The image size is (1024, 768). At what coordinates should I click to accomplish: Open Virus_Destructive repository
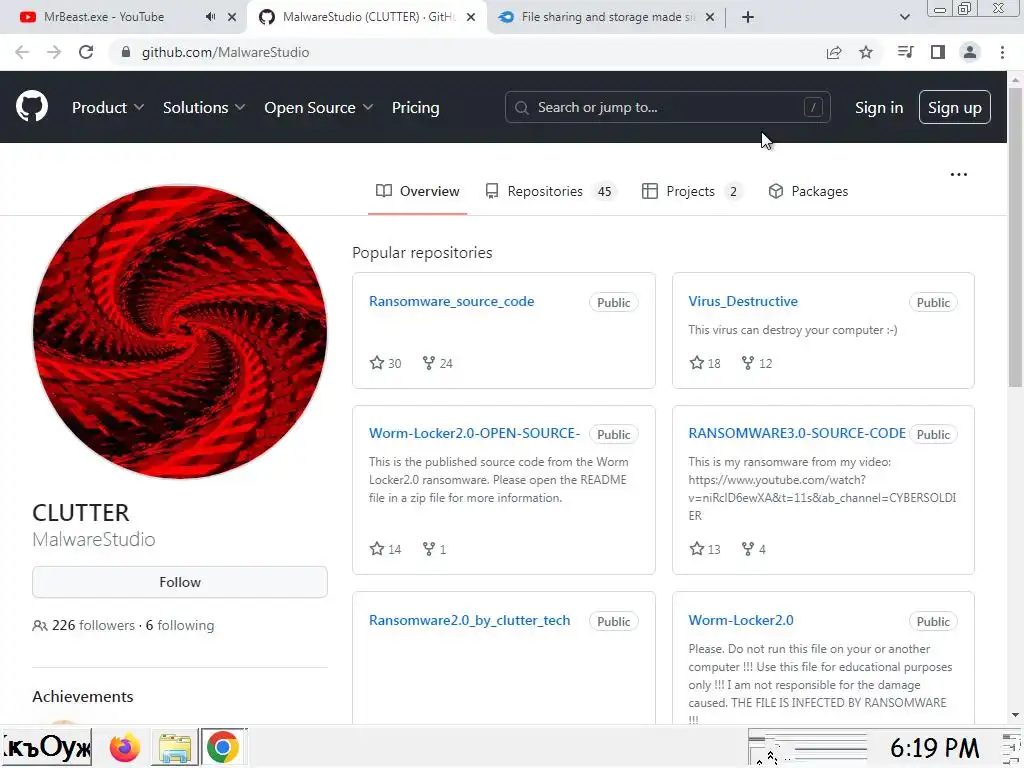pos(743,301)
